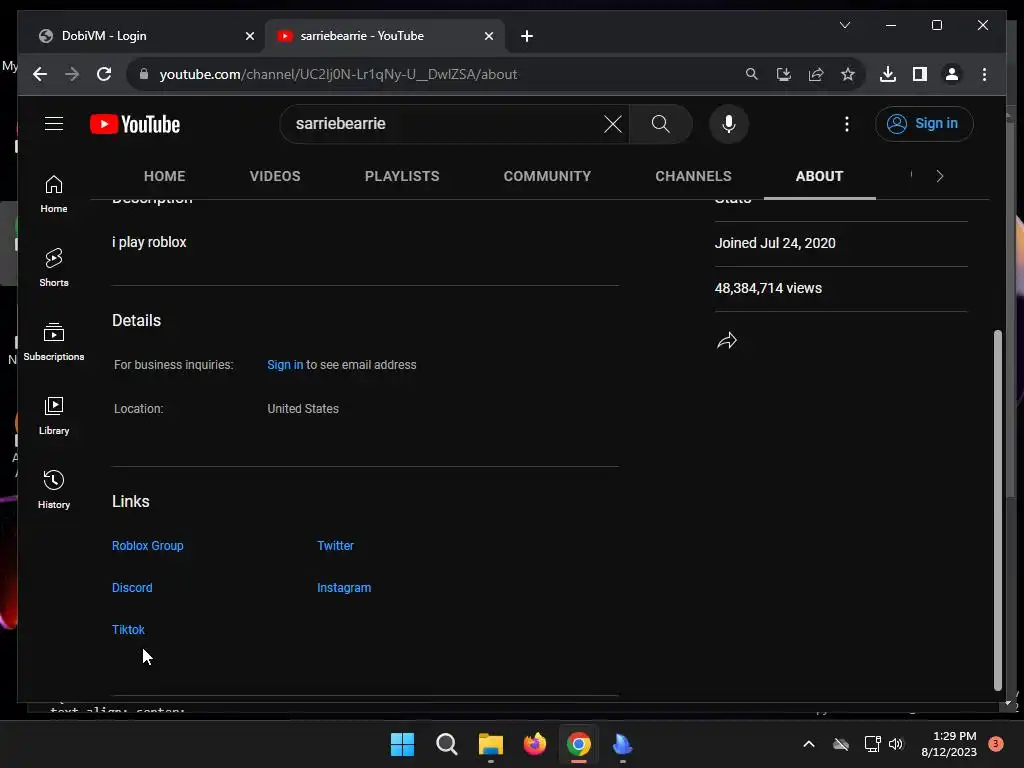Close the DobiVM - Login tab

(x=249, y=36)
